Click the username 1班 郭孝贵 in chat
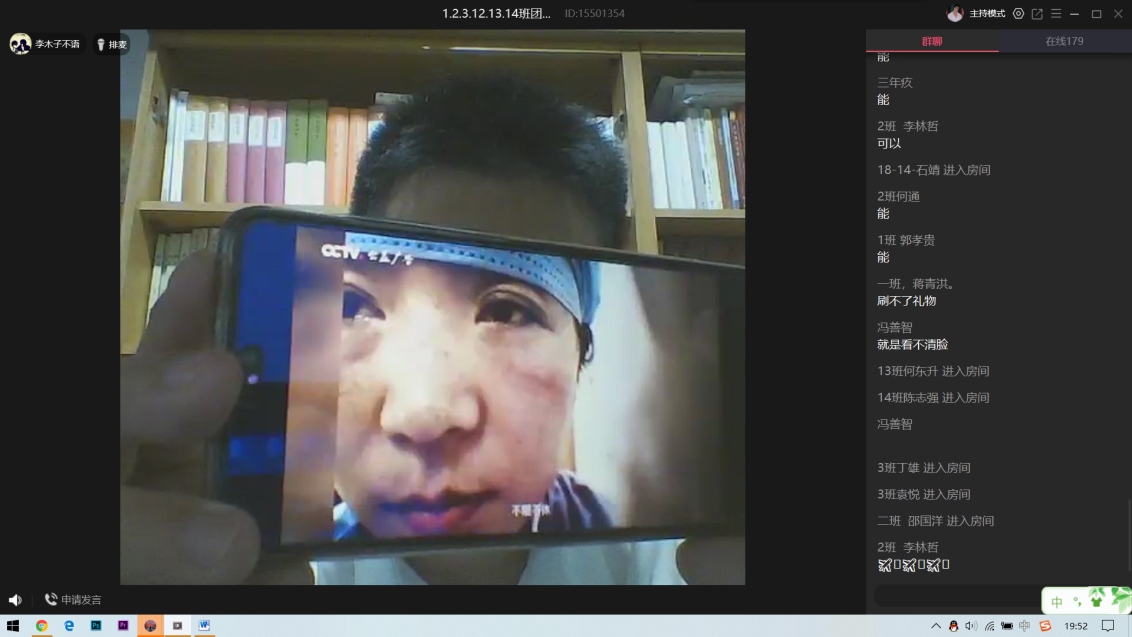 (x=906, y=240)
